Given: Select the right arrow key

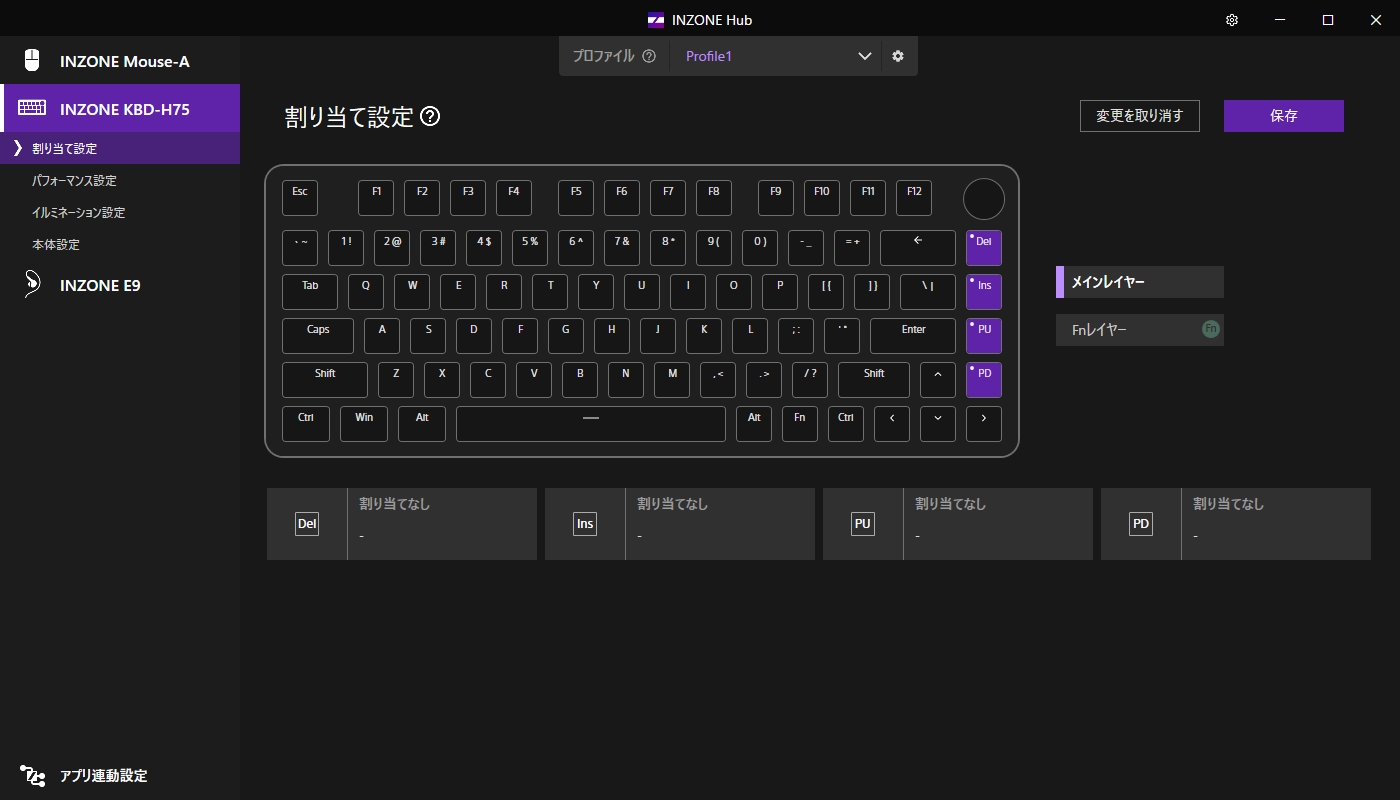Looking at the screenshot, I should coord(984,424).
